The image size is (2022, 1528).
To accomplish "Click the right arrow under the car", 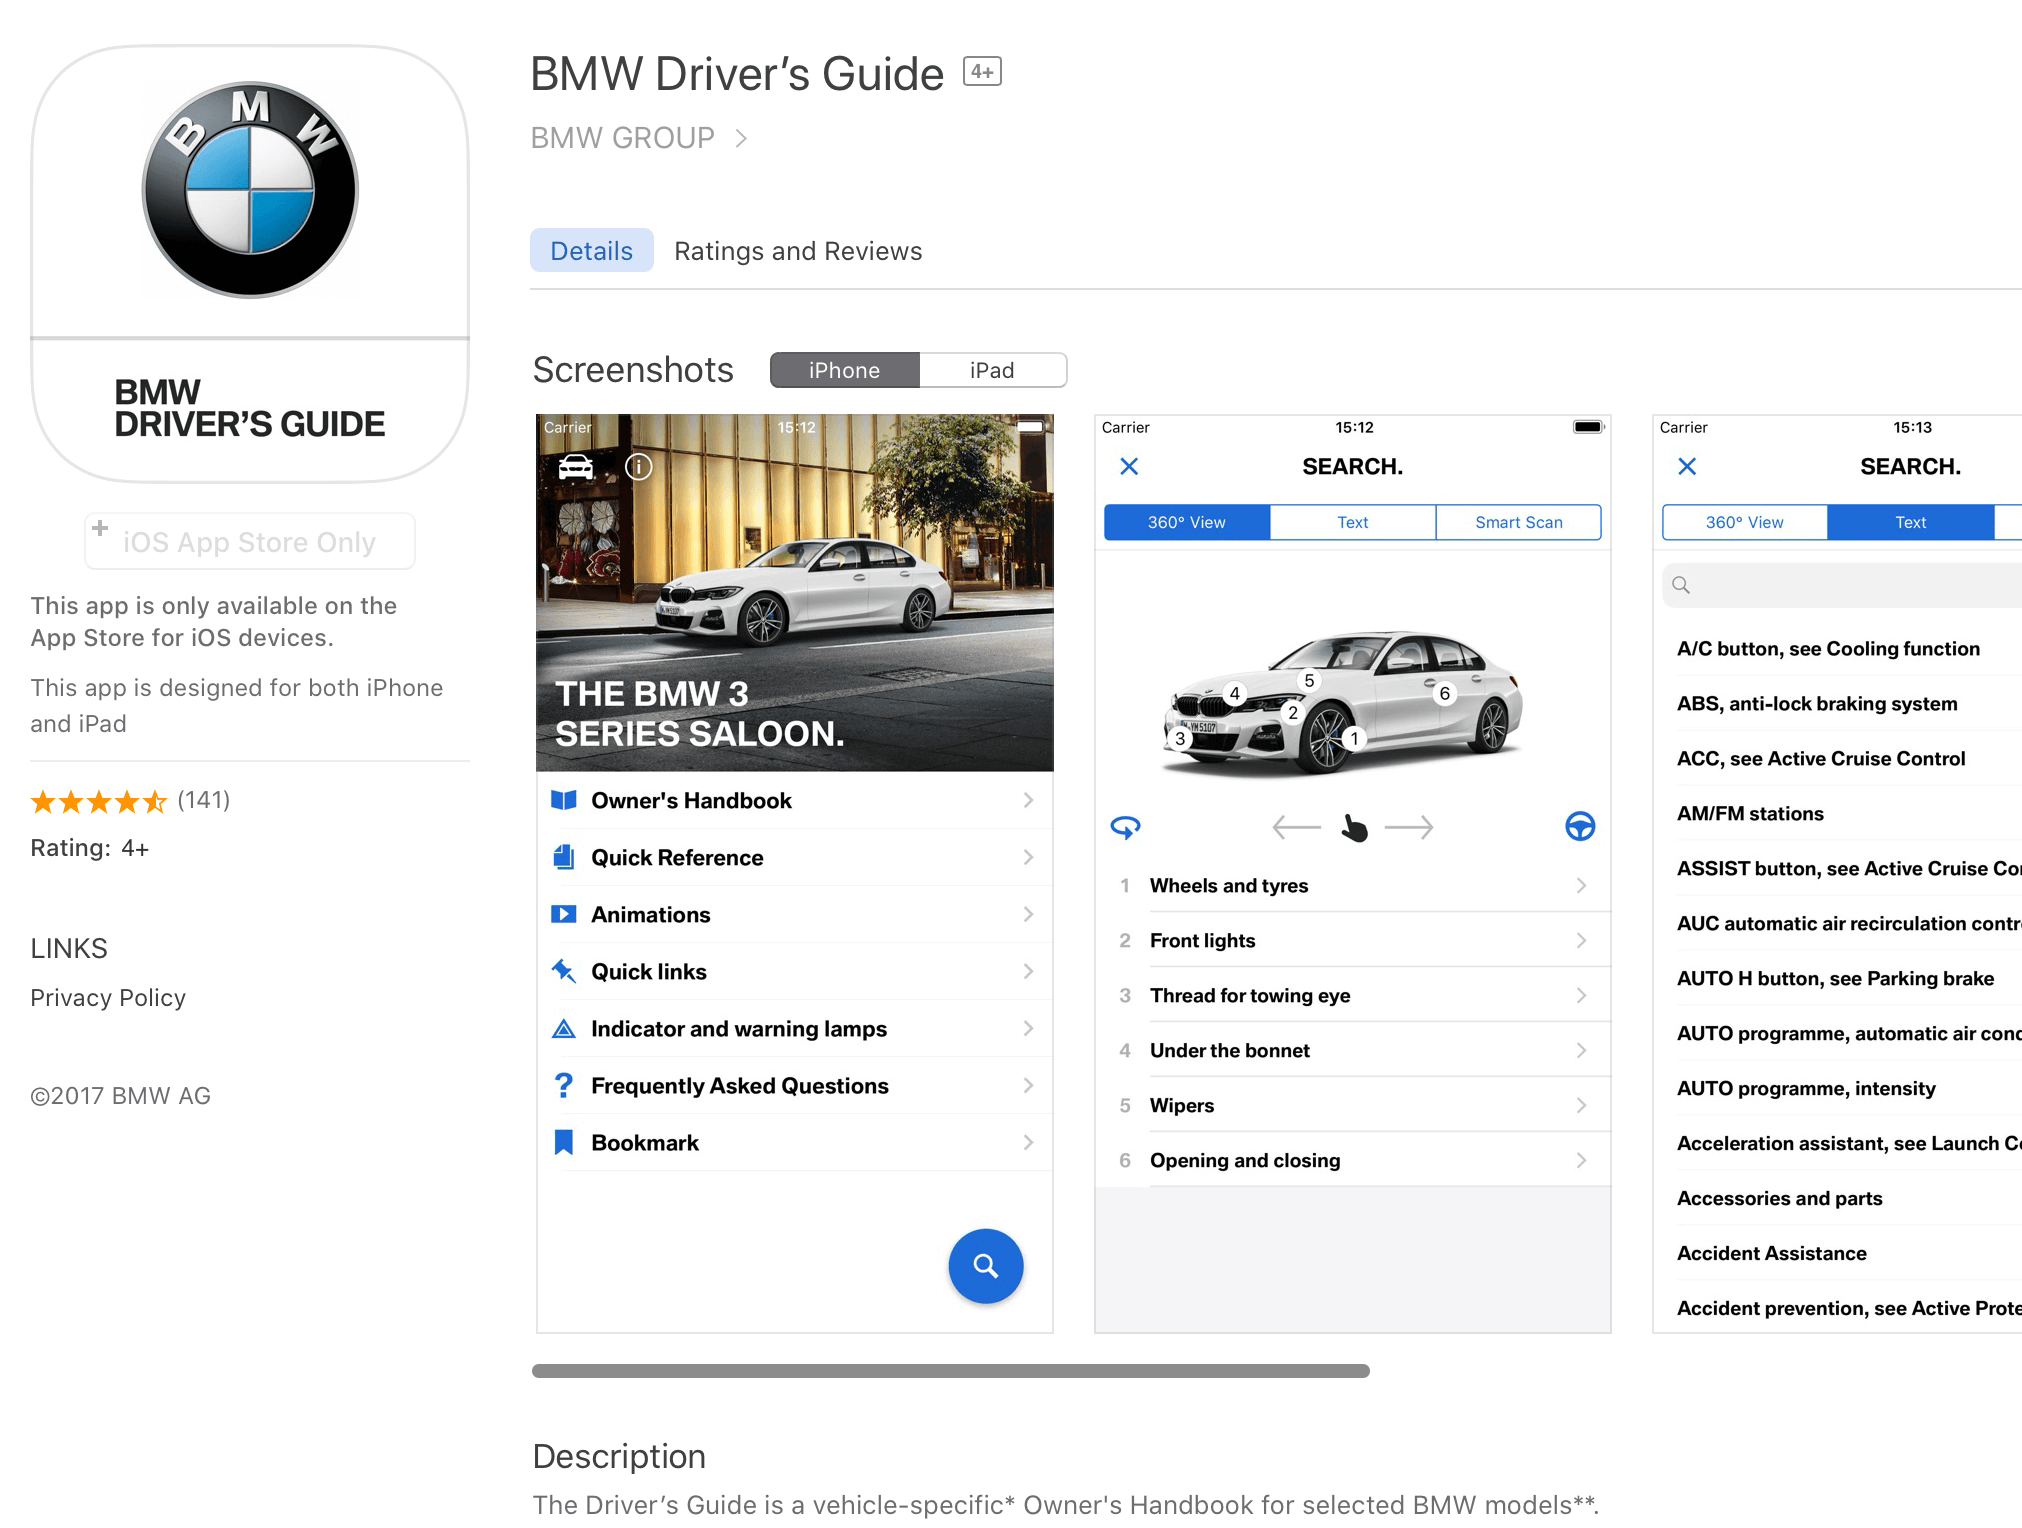I will [1409, 827].
